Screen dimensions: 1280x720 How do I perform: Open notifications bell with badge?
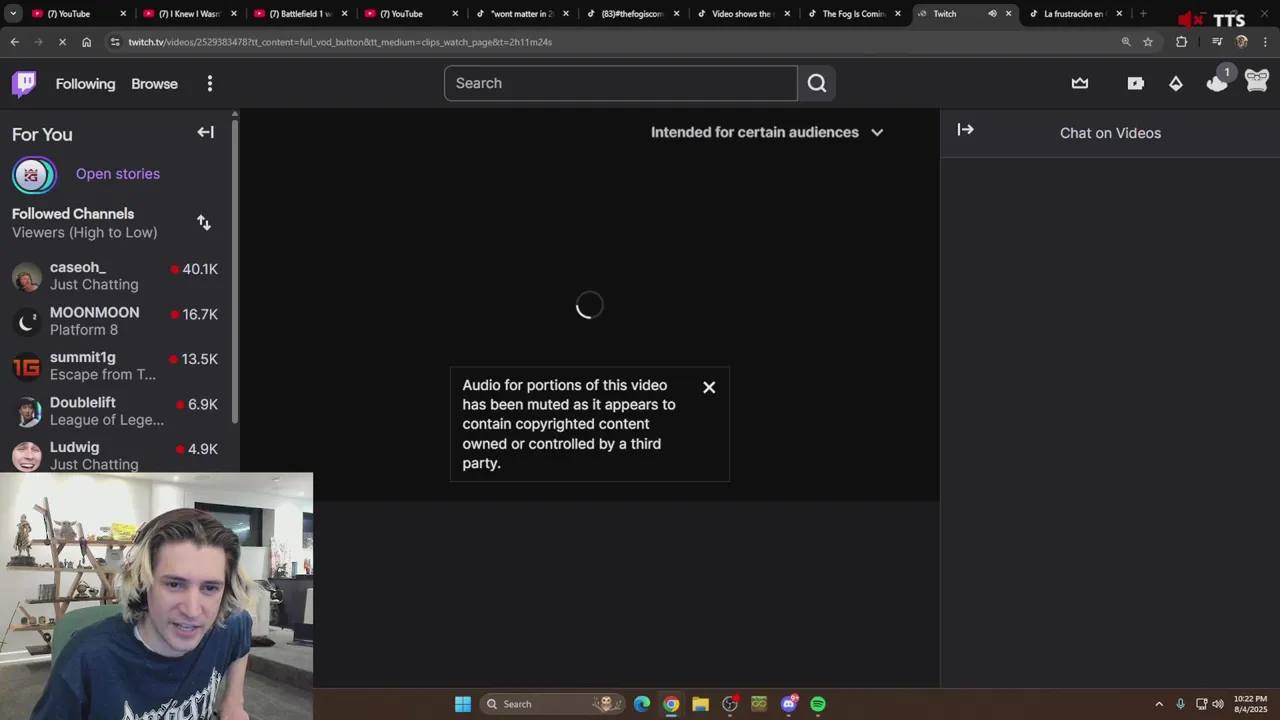tap(1217, 83)
